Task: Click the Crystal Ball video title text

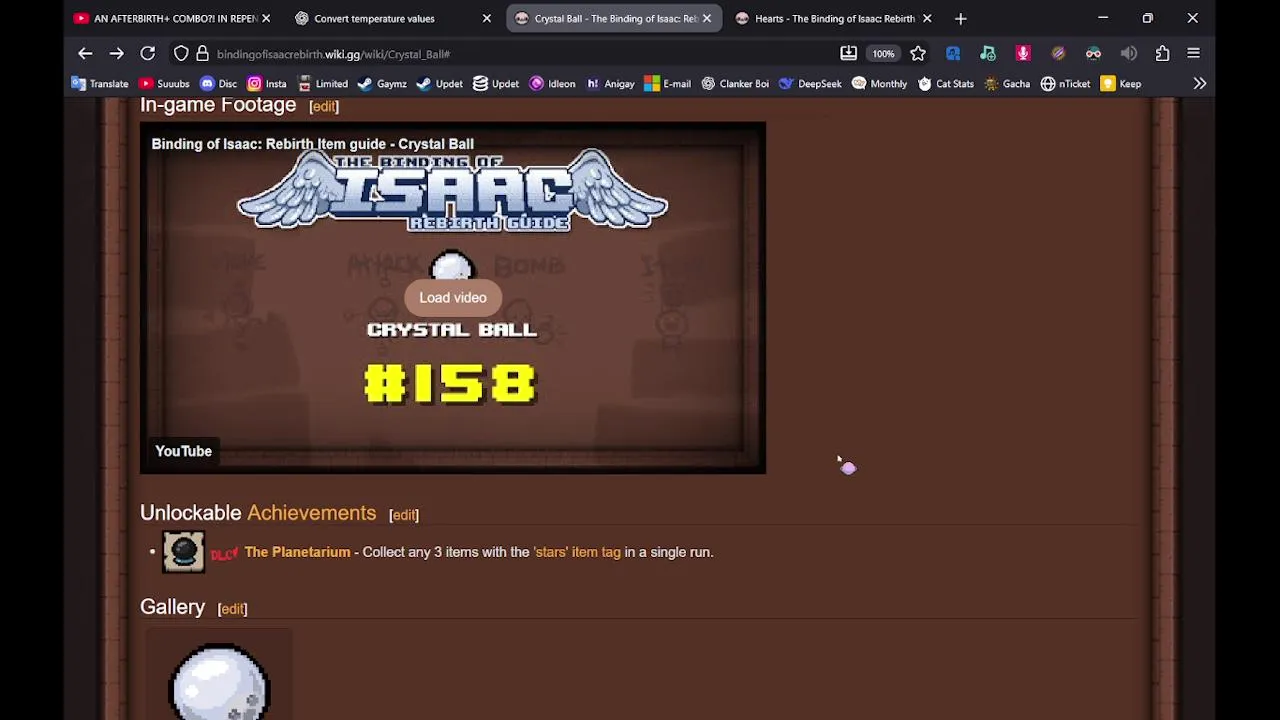Action: [x=312, y=144]
